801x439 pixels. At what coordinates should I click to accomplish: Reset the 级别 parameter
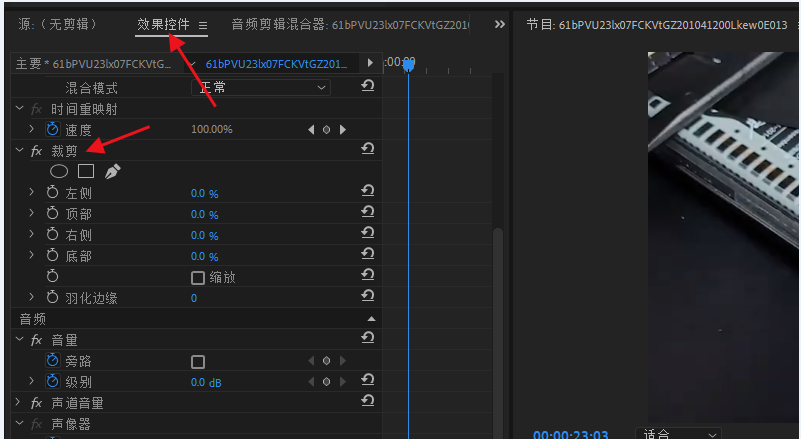tap(368, 380)
